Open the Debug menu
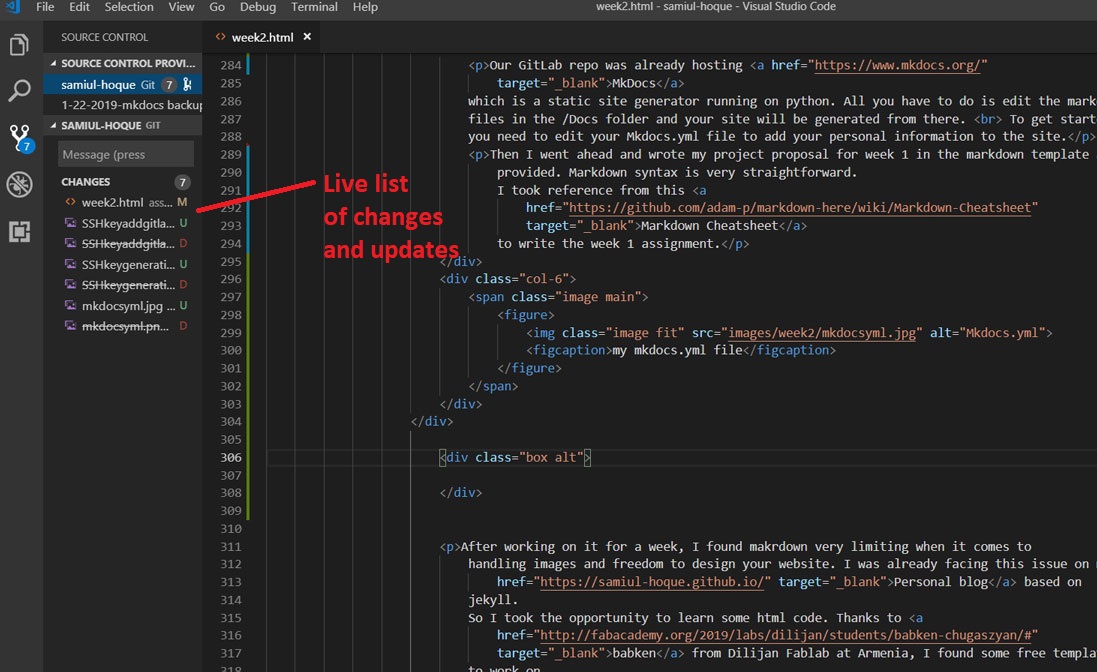 [257, 7]
